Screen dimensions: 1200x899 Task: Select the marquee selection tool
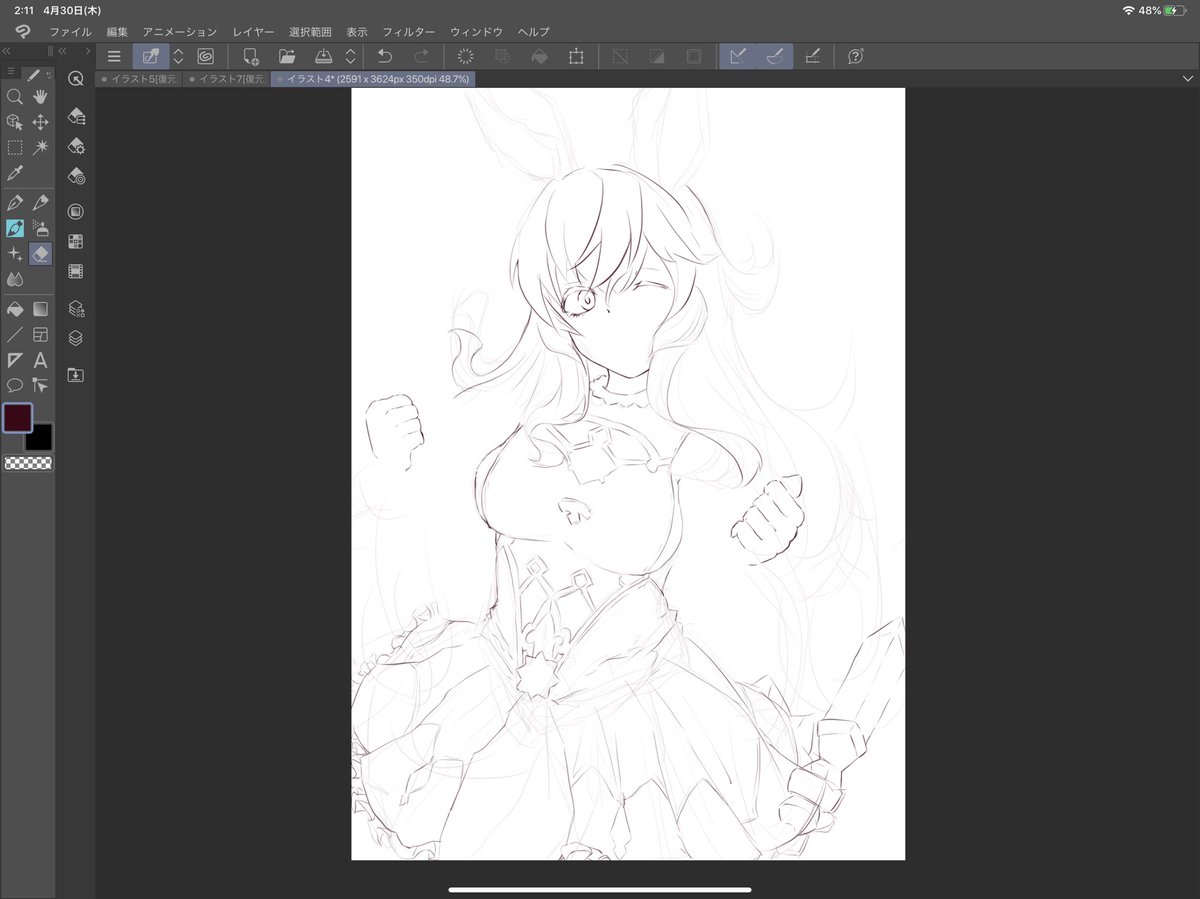pyautogui.click(x=14, y=147)
